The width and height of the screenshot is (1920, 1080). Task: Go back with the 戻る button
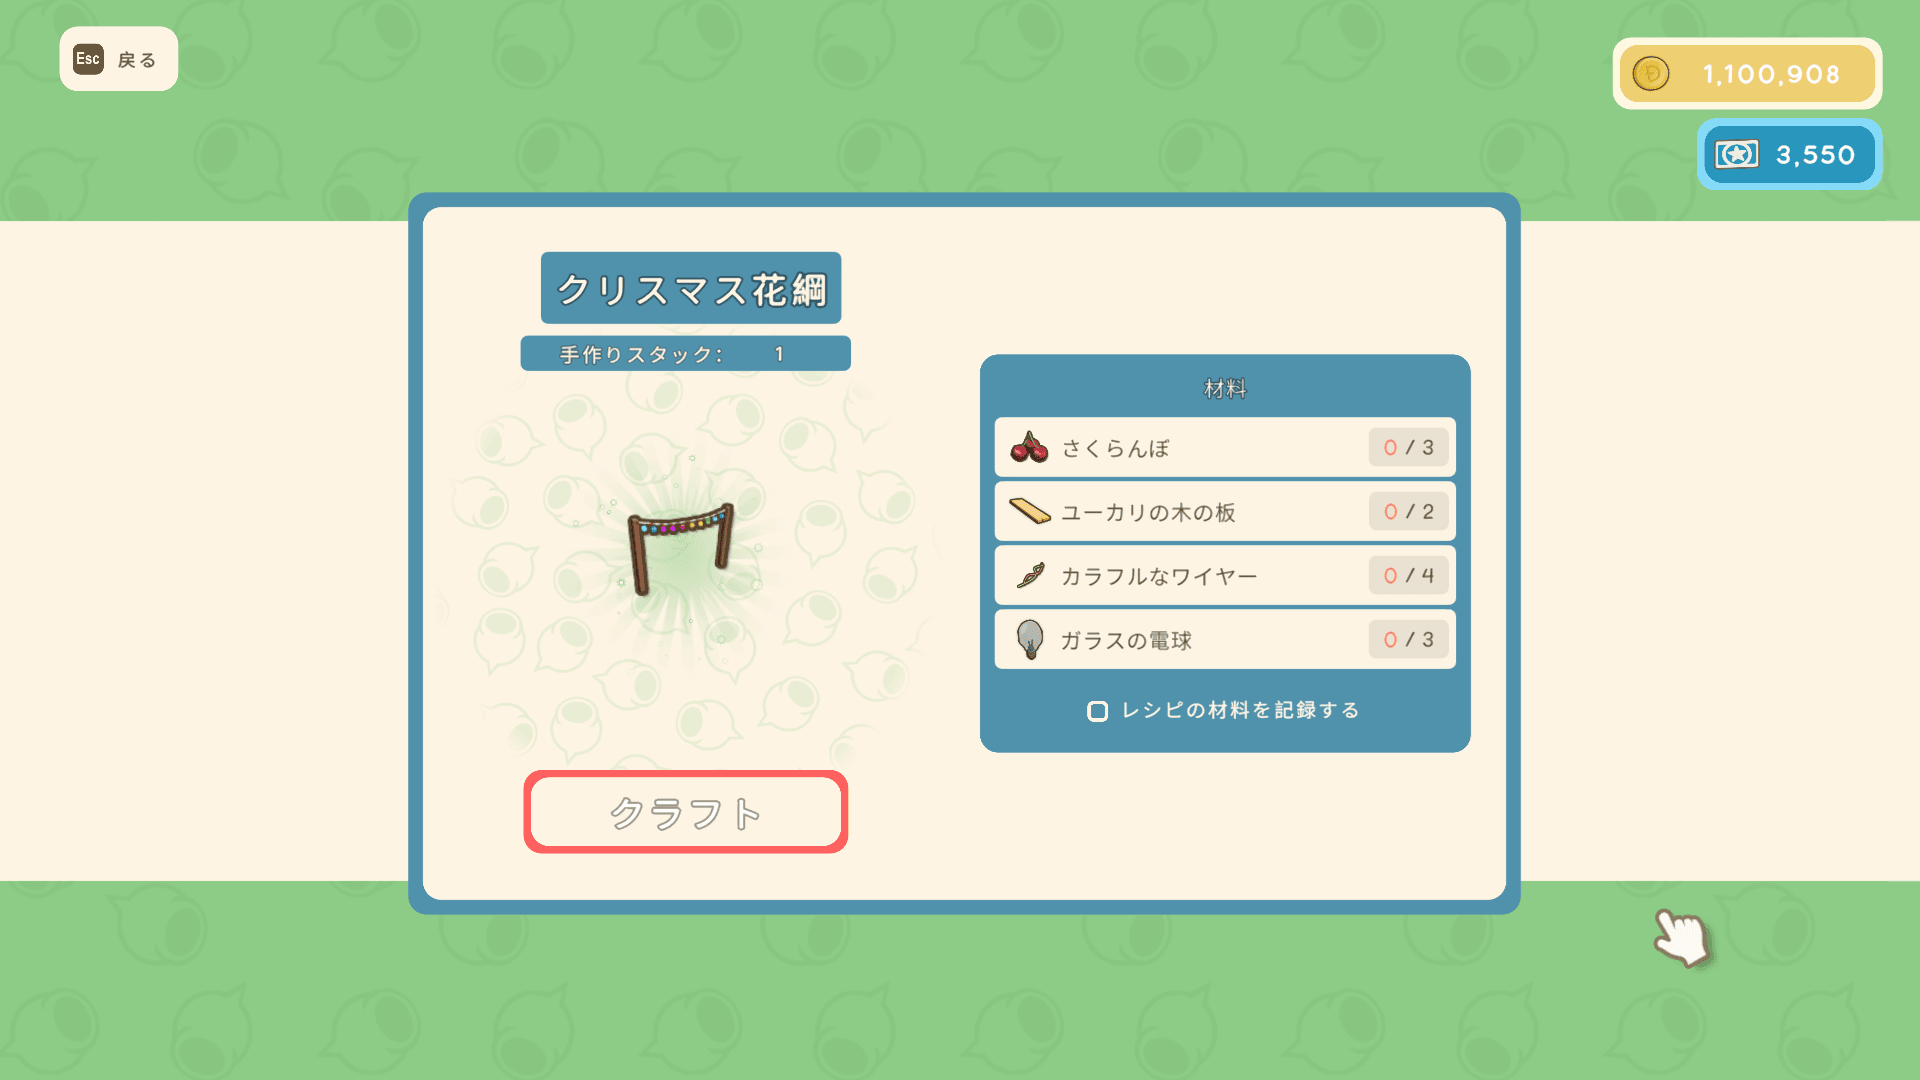click(119, 59)
